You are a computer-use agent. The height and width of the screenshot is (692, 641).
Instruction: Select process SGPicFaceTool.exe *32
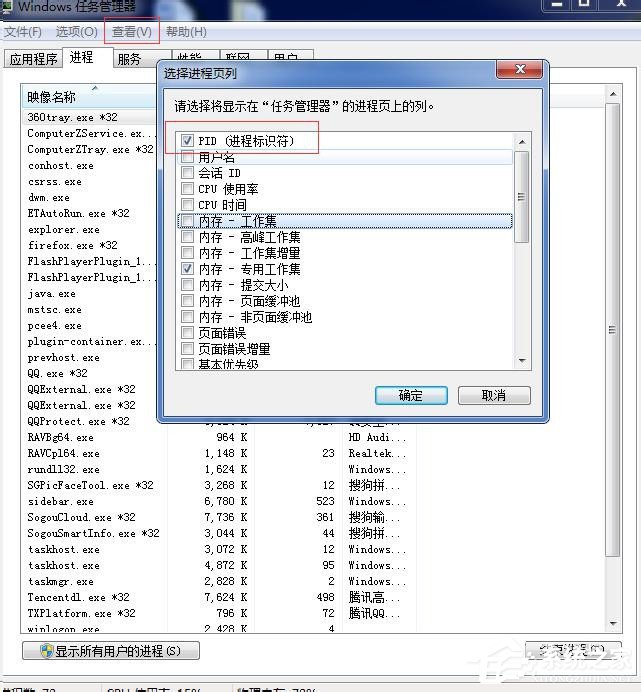point(90,485)
